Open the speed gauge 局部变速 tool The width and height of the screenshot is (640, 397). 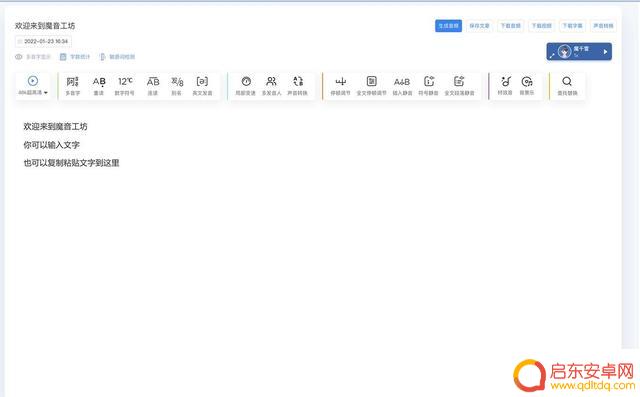point(246,81)
